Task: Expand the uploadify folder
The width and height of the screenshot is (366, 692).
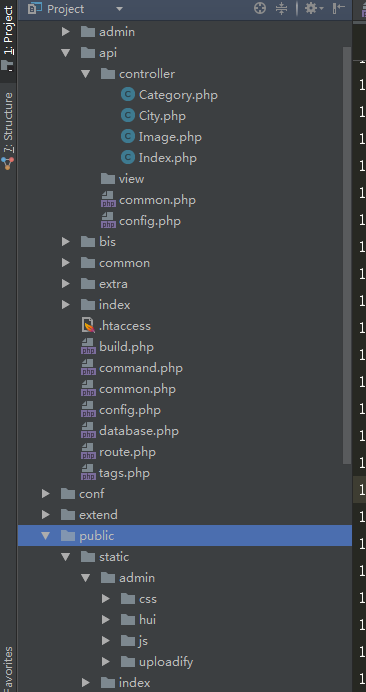Action: [106, 662]
